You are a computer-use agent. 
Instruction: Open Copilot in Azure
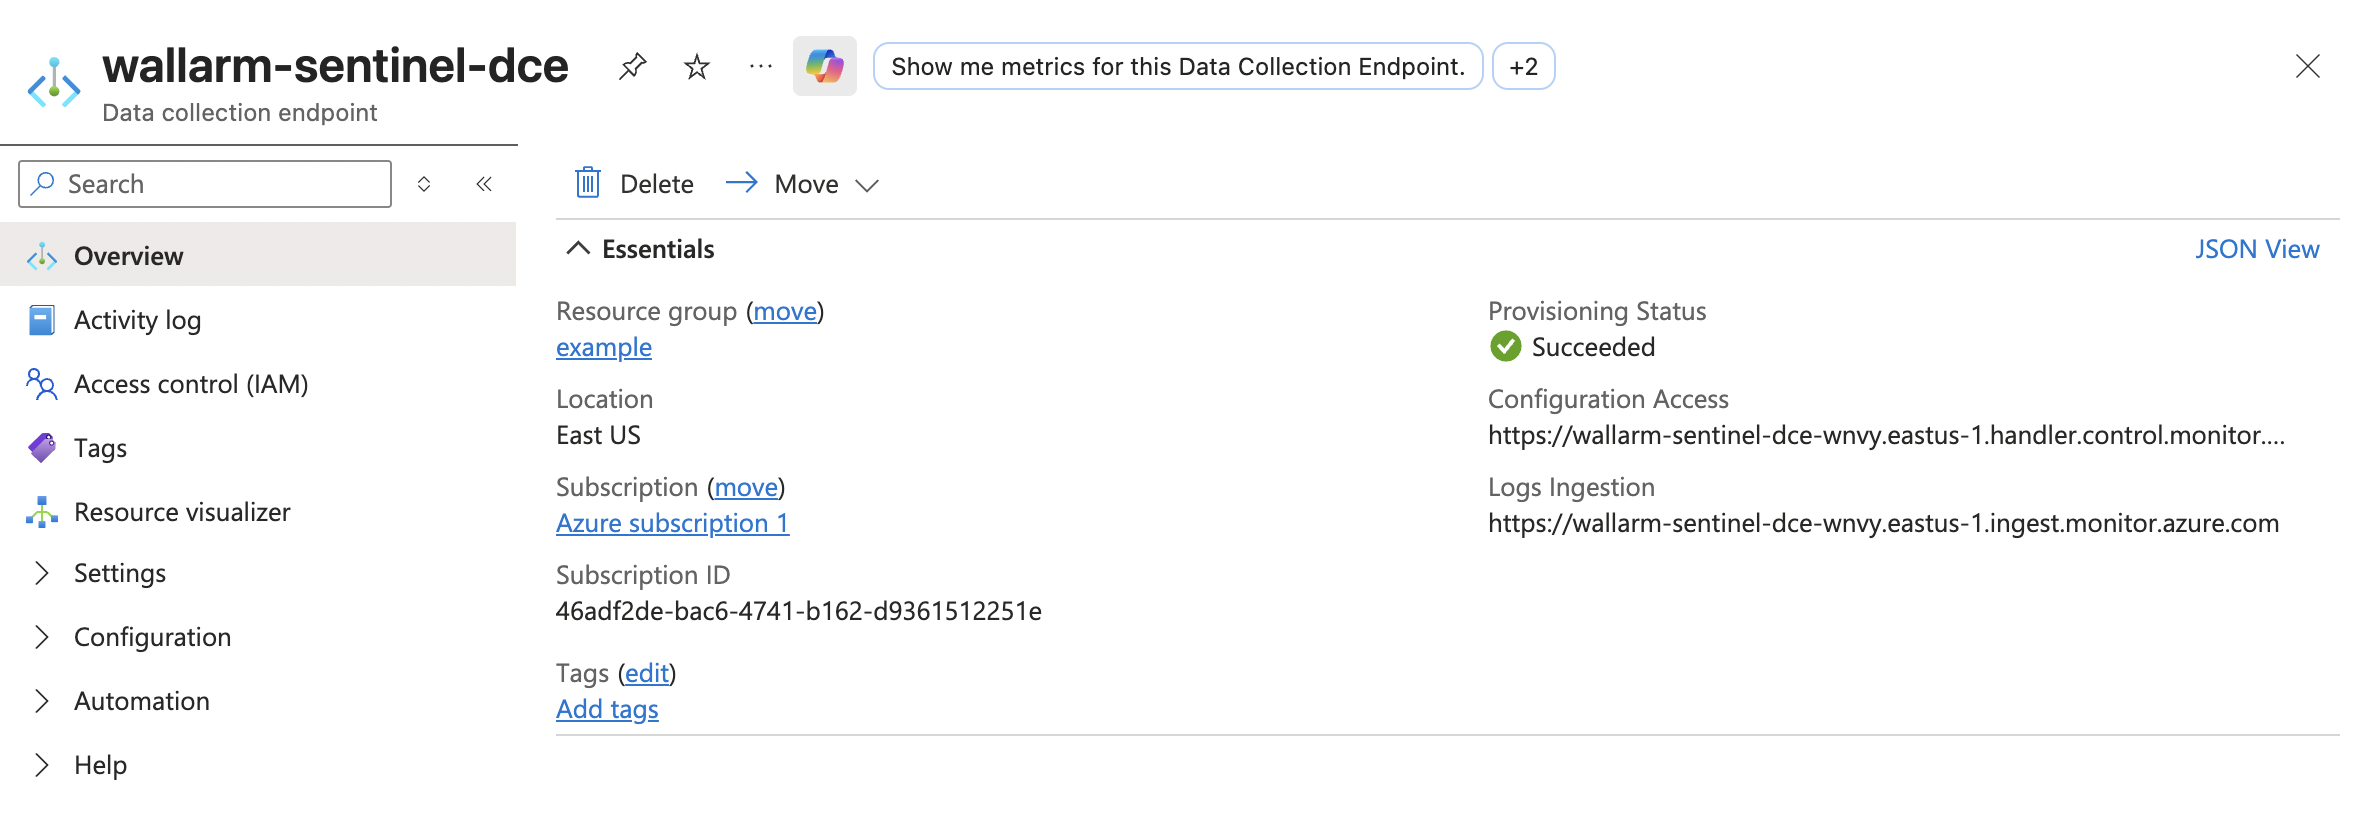pyautogui.click(x=824, y=67)
